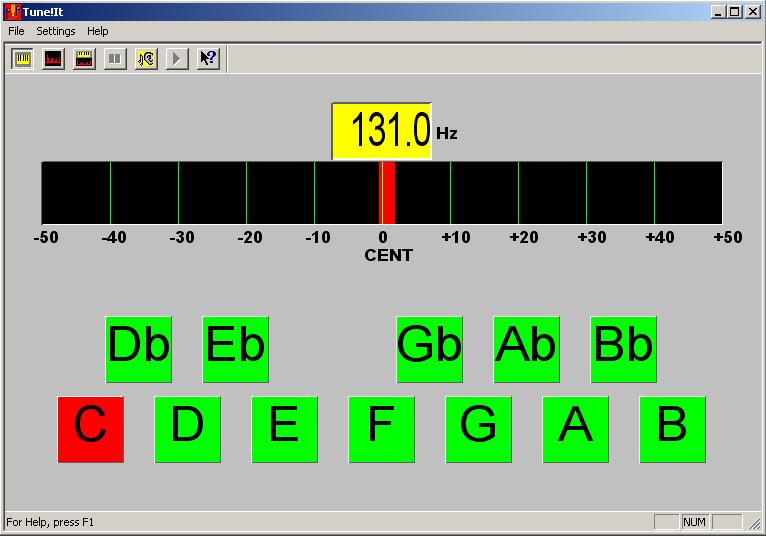Open the Settings menu
Screen dimensions: 766x536
point(56,31)
